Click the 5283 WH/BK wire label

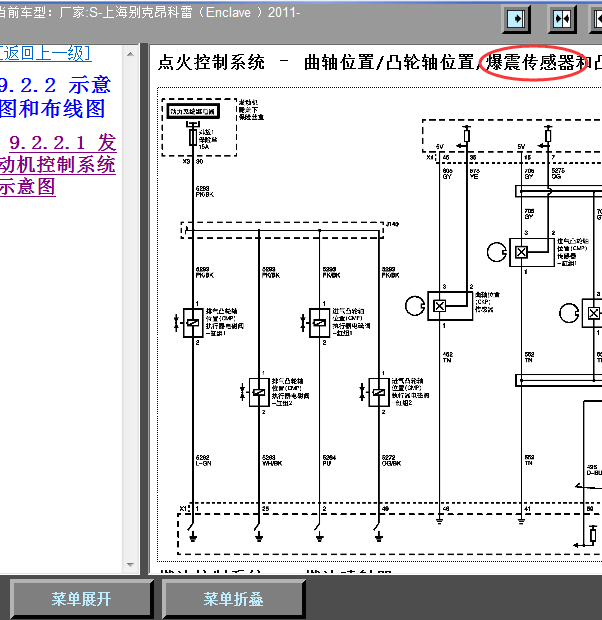tap(272, 460)
